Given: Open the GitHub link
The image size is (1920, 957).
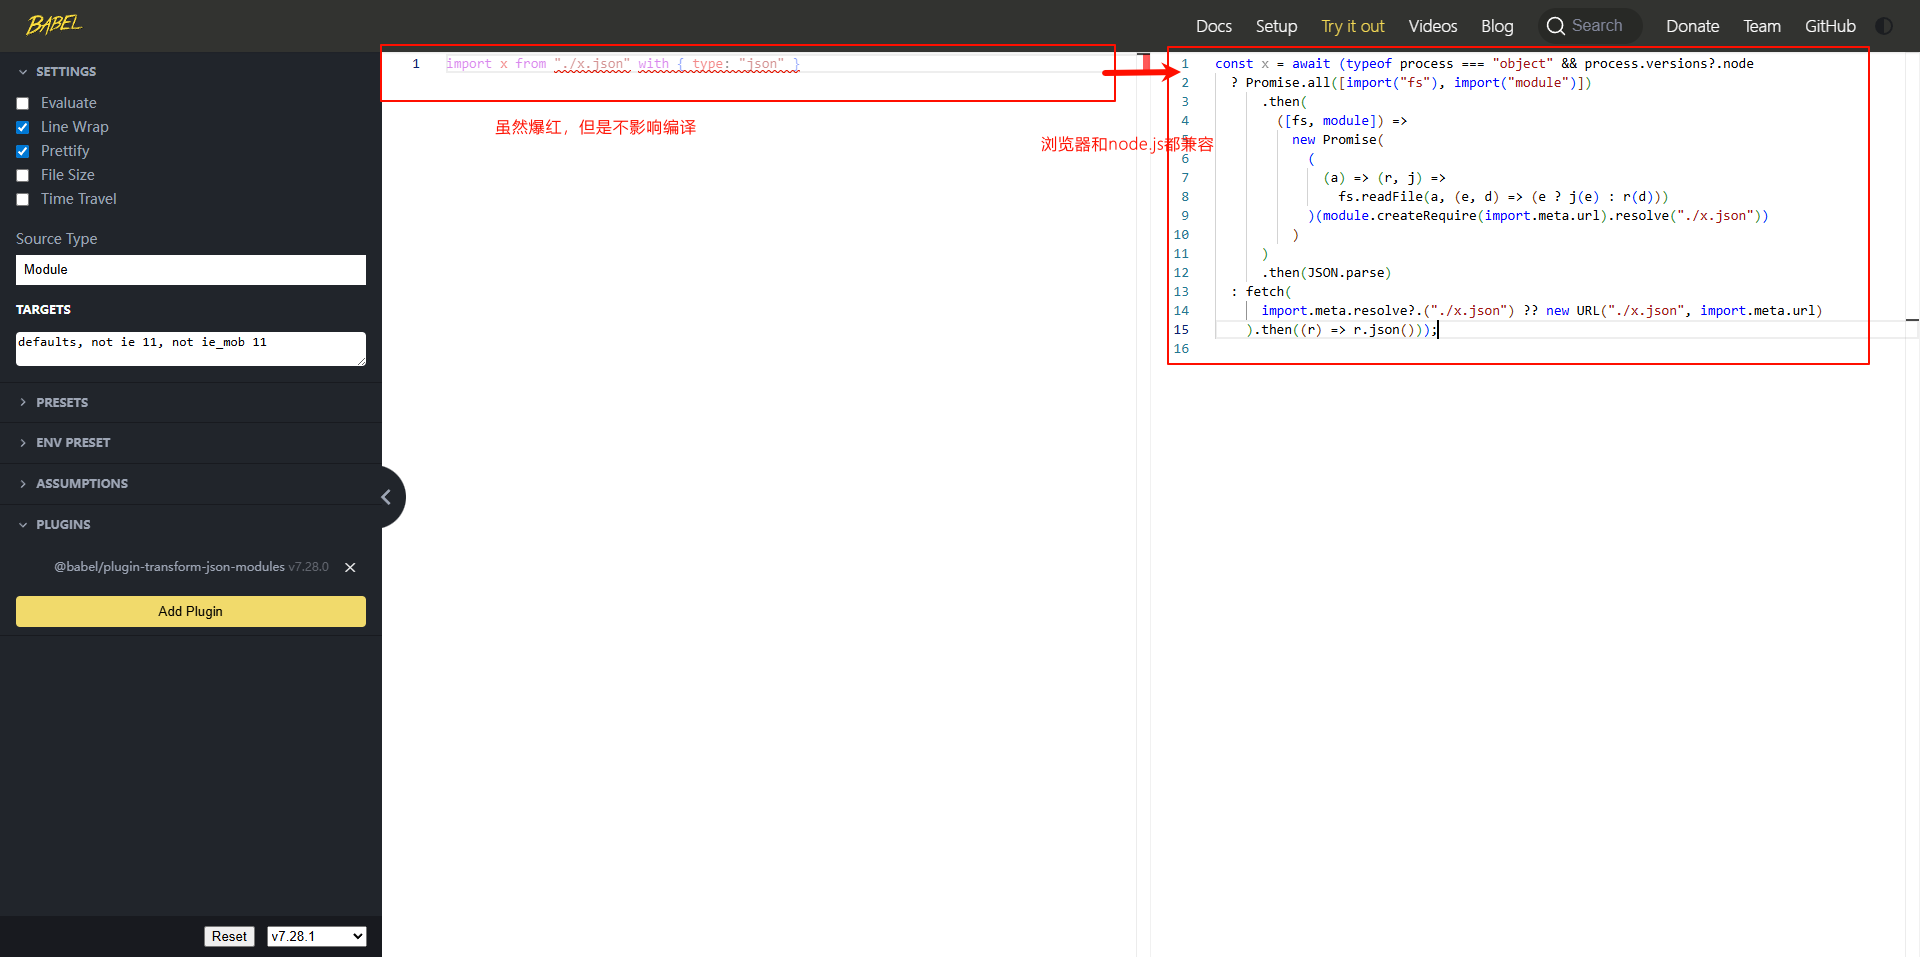Looking at the screenshot, I should point(1830,26).
